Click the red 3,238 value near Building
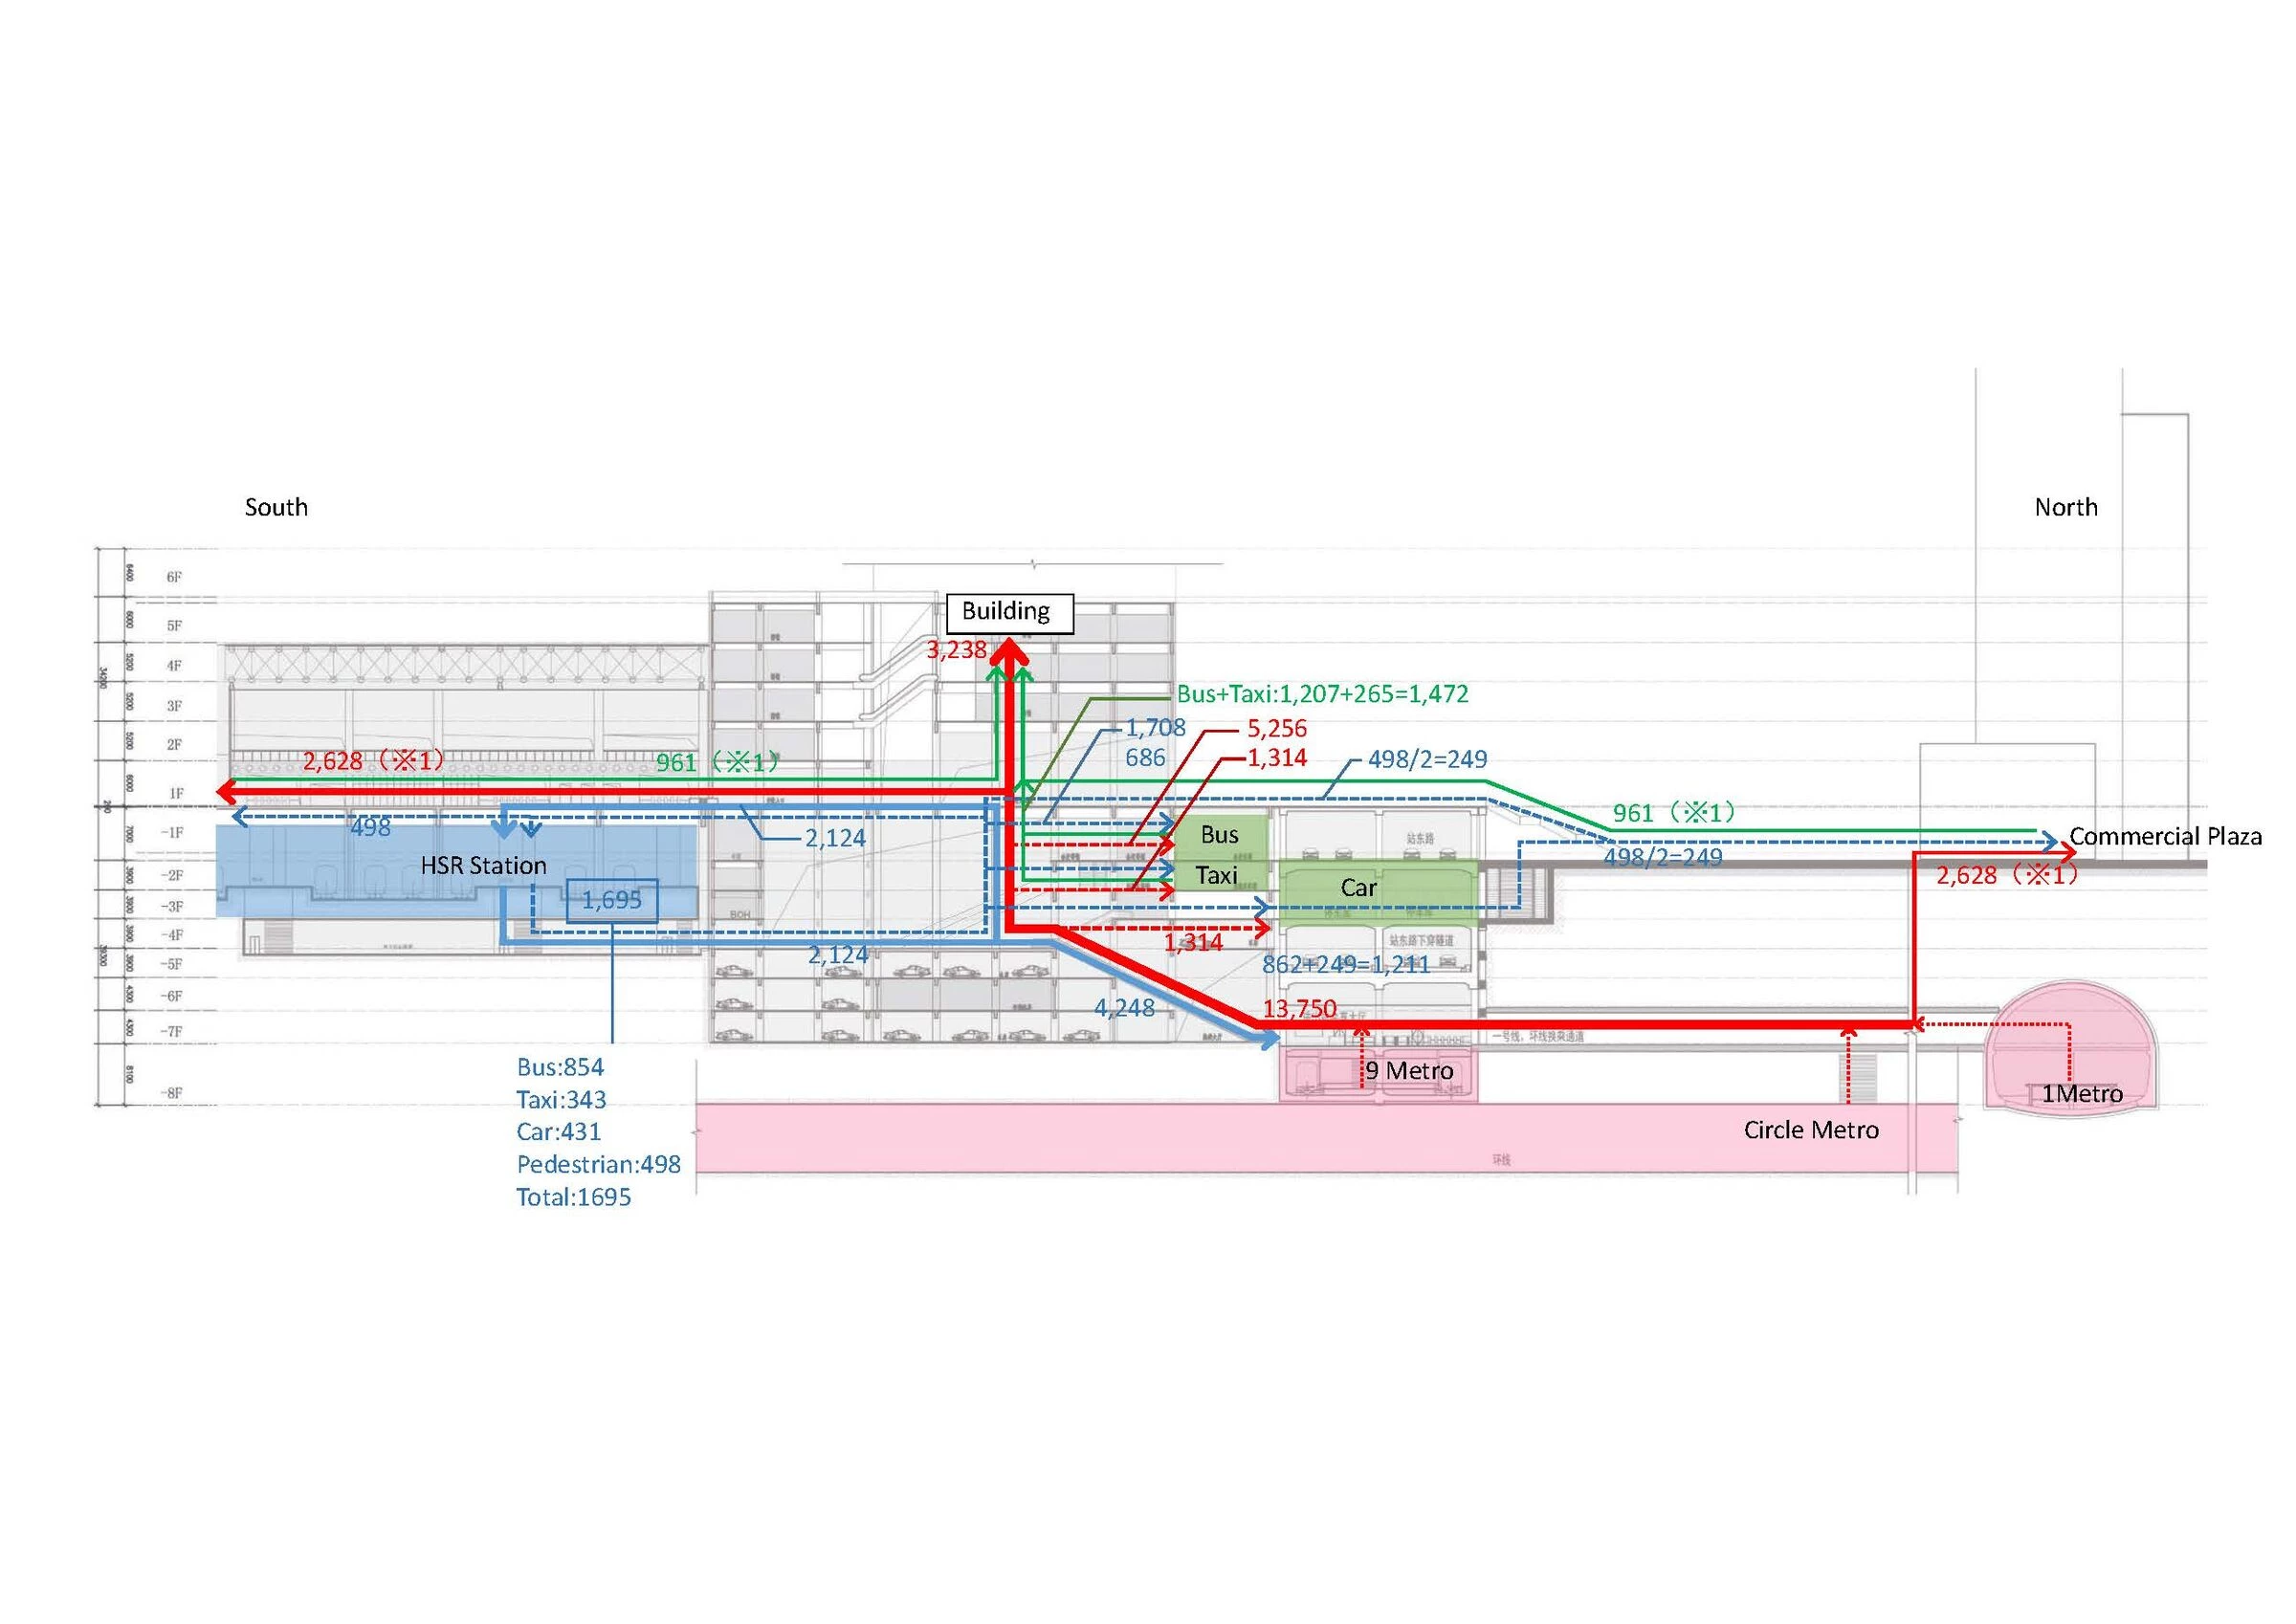The width and height of the screenshot is (2296, 1624). pos(956,650)
